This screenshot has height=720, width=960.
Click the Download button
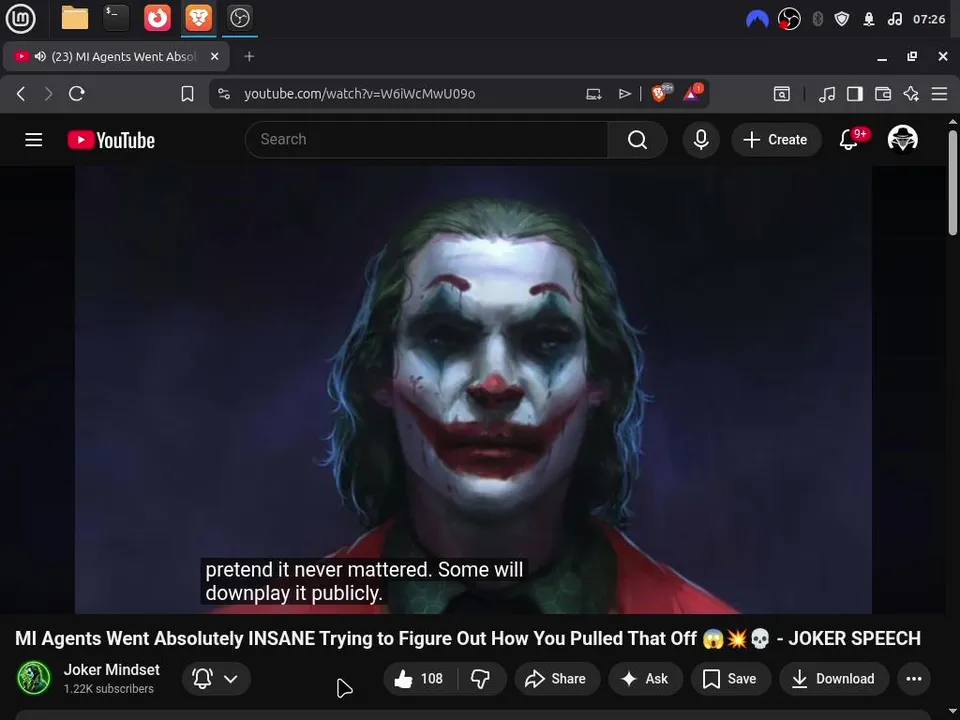tap(834, 678)
